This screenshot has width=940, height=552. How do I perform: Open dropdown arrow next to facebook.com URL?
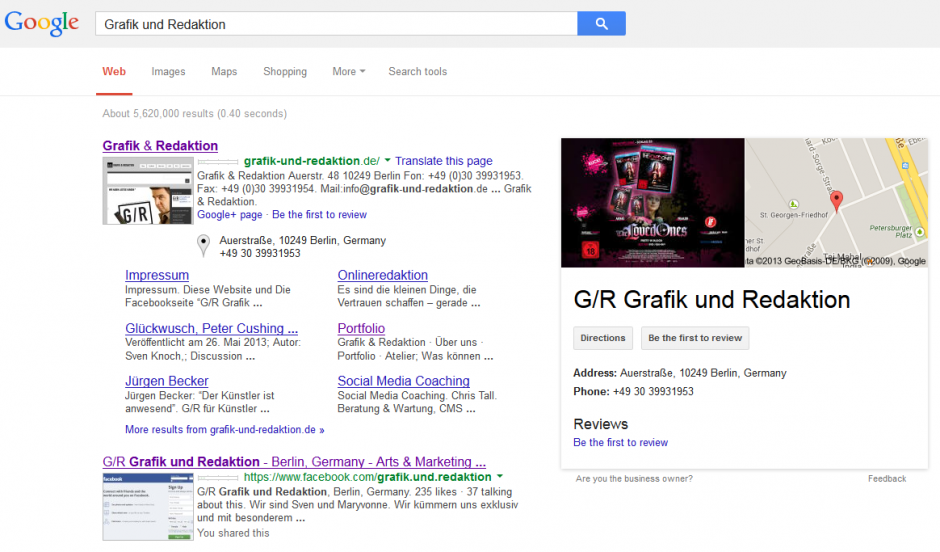click(x=500, y=476)
